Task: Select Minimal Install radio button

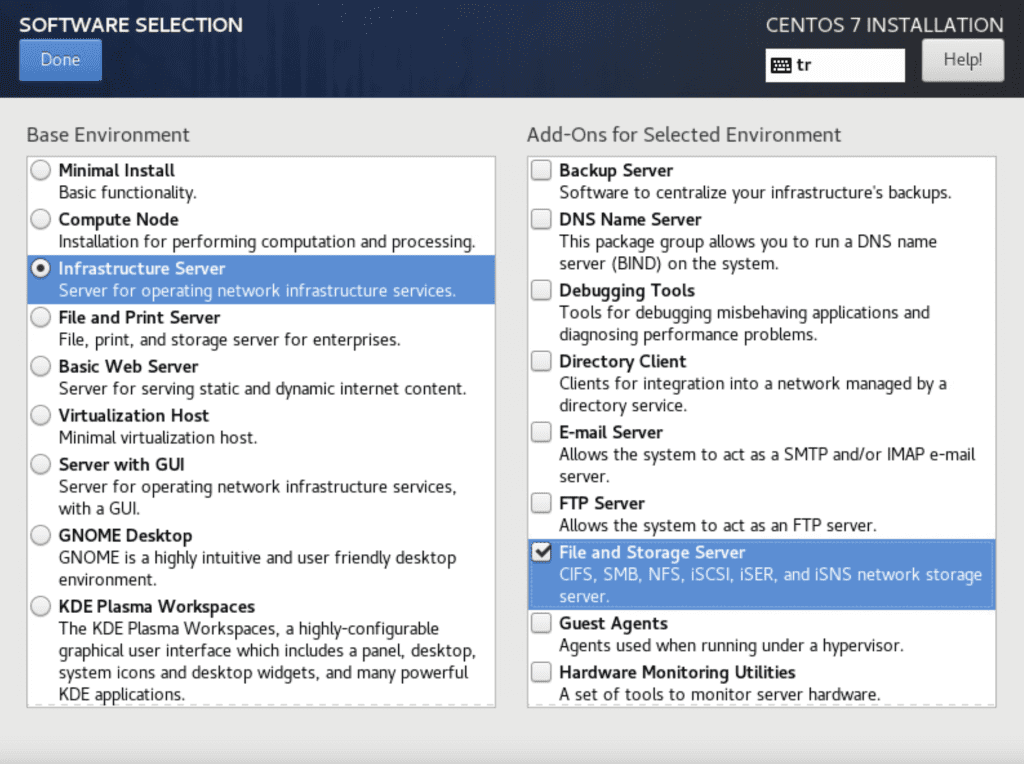Action: [40, 170]
